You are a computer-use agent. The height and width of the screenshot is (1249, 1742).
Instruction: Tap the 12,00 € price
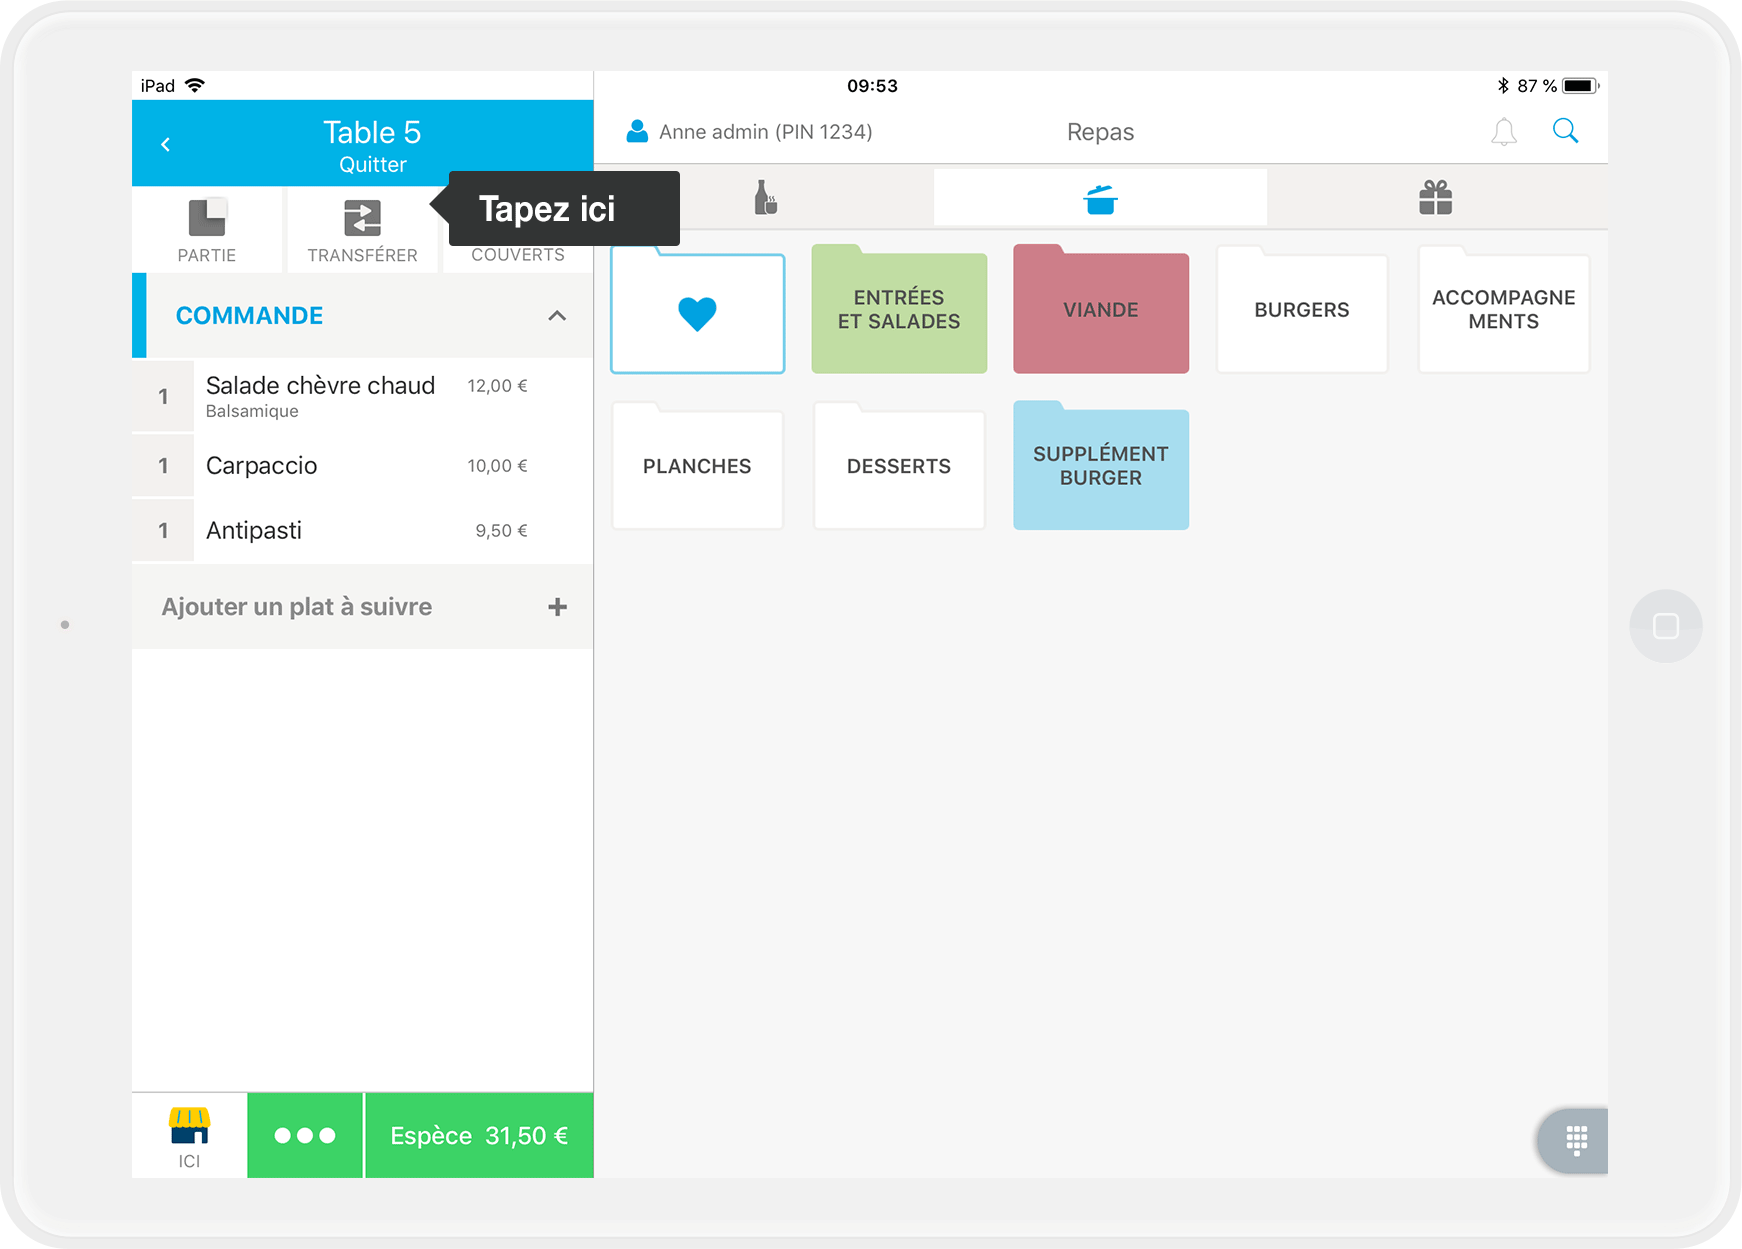point(497,386)
